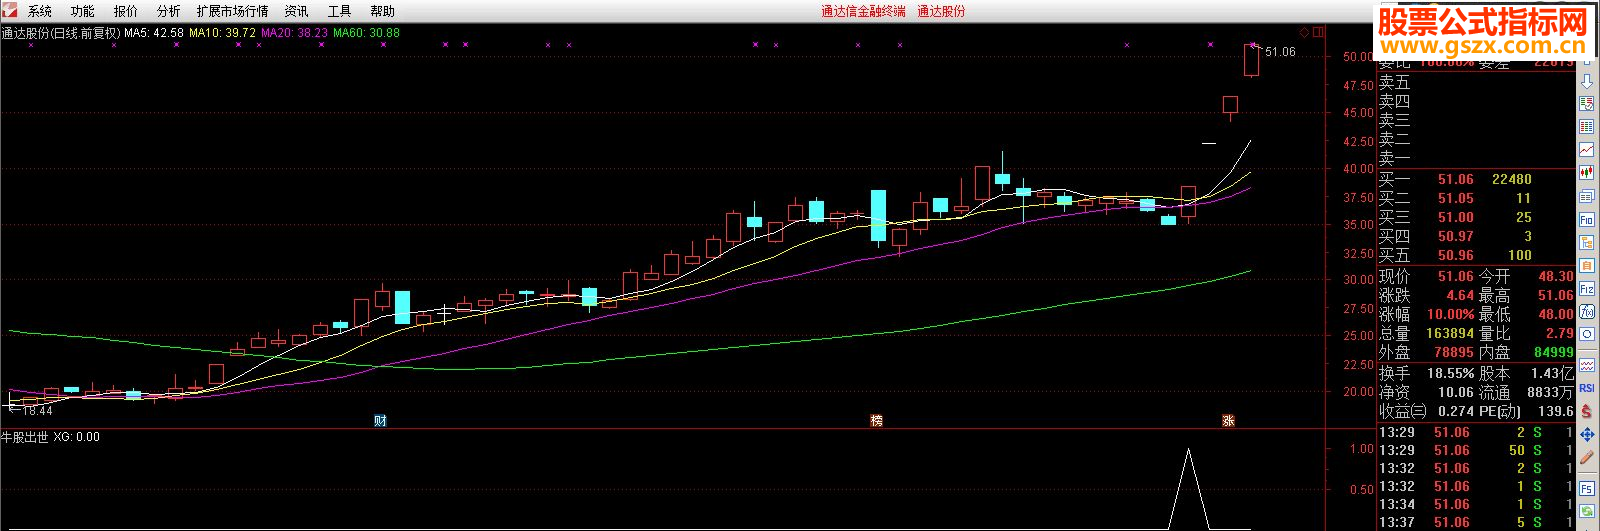1600x531 pixels.
Task: Open the stacked documents list icon
Action: (1587, 196)
